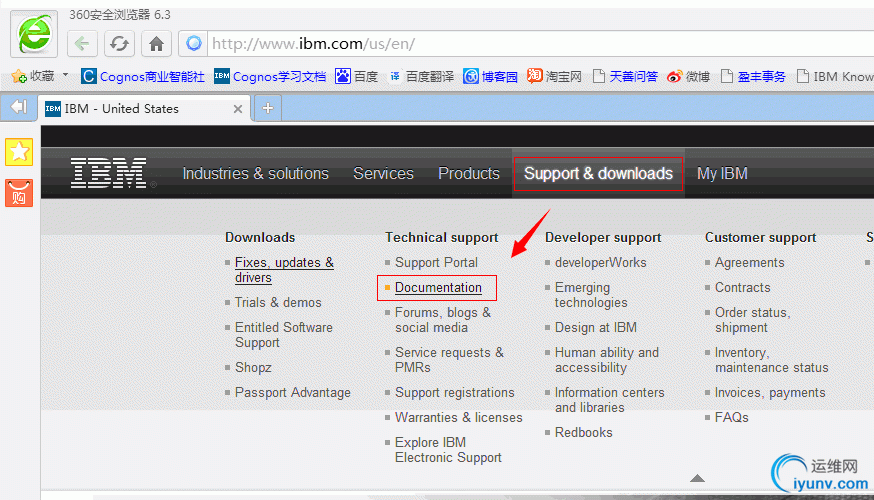Open the home page with the house icon
The height and width of the screenshot is (500, 874).
[156, 43]
